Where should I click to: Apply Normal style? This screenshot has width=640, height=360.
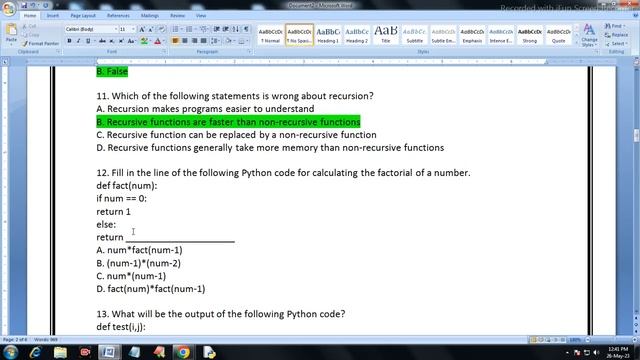(270, 35)
